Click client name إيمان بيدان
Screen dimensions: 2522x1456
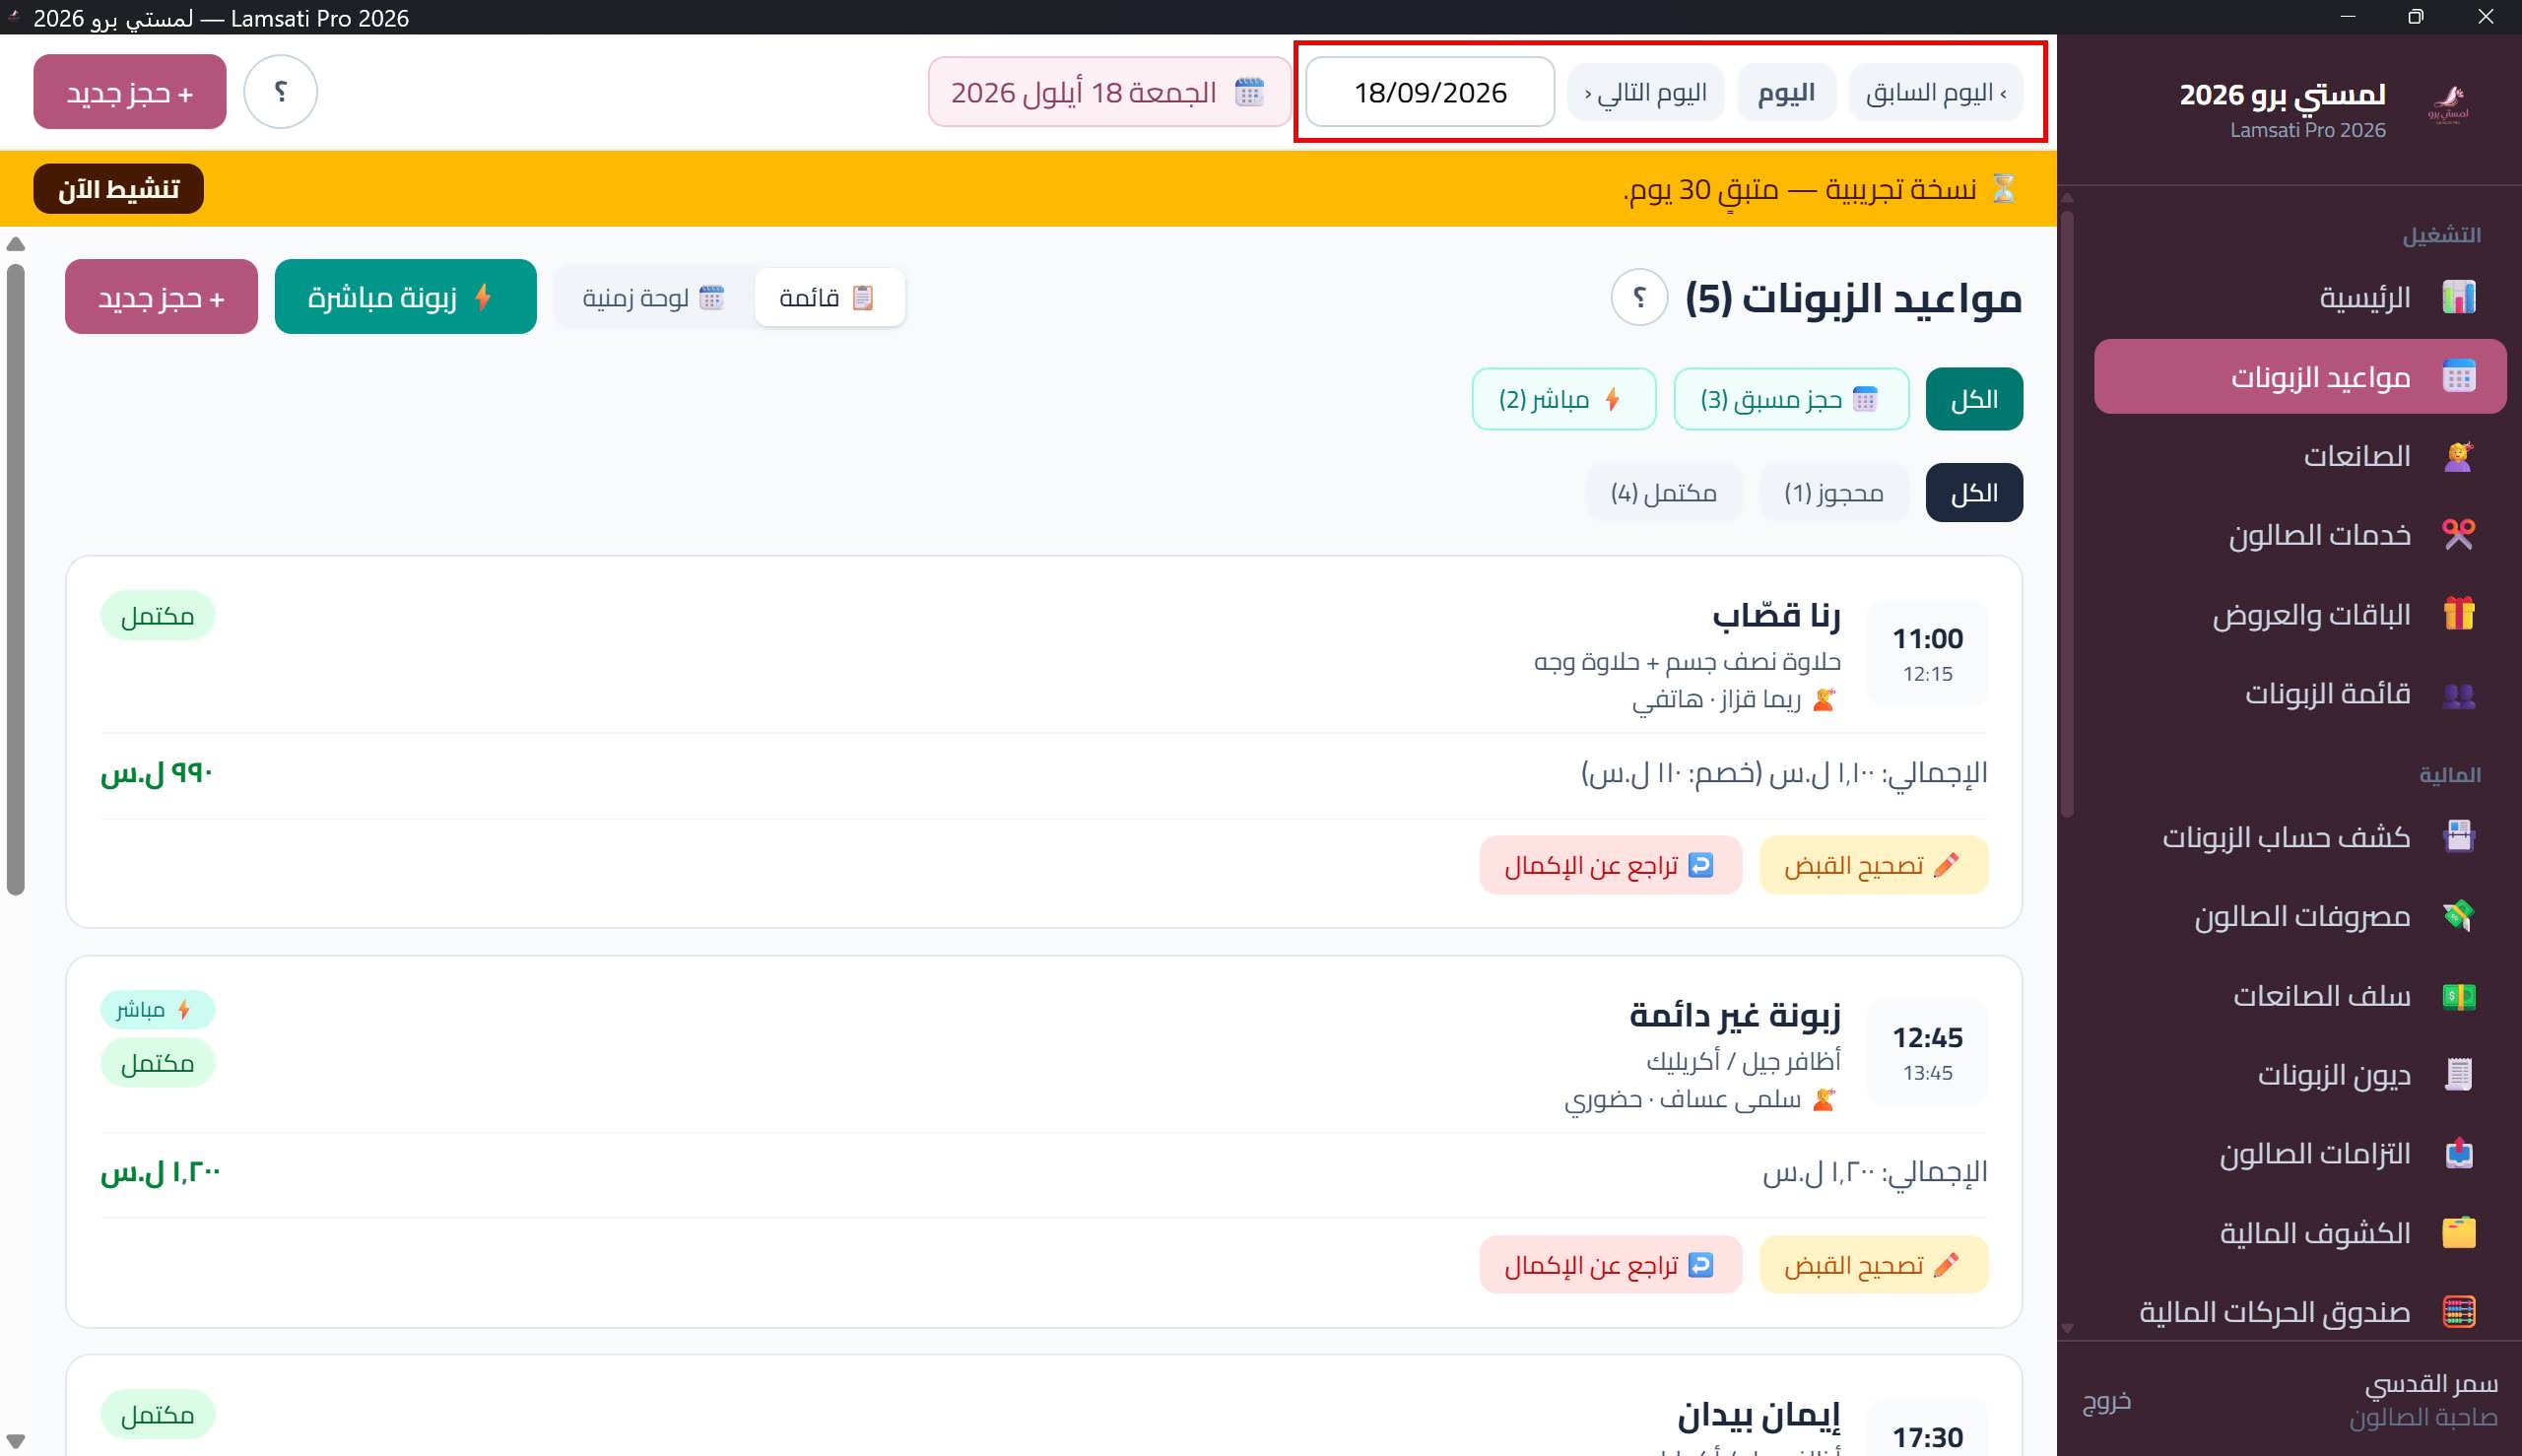click(1759, 1415)
